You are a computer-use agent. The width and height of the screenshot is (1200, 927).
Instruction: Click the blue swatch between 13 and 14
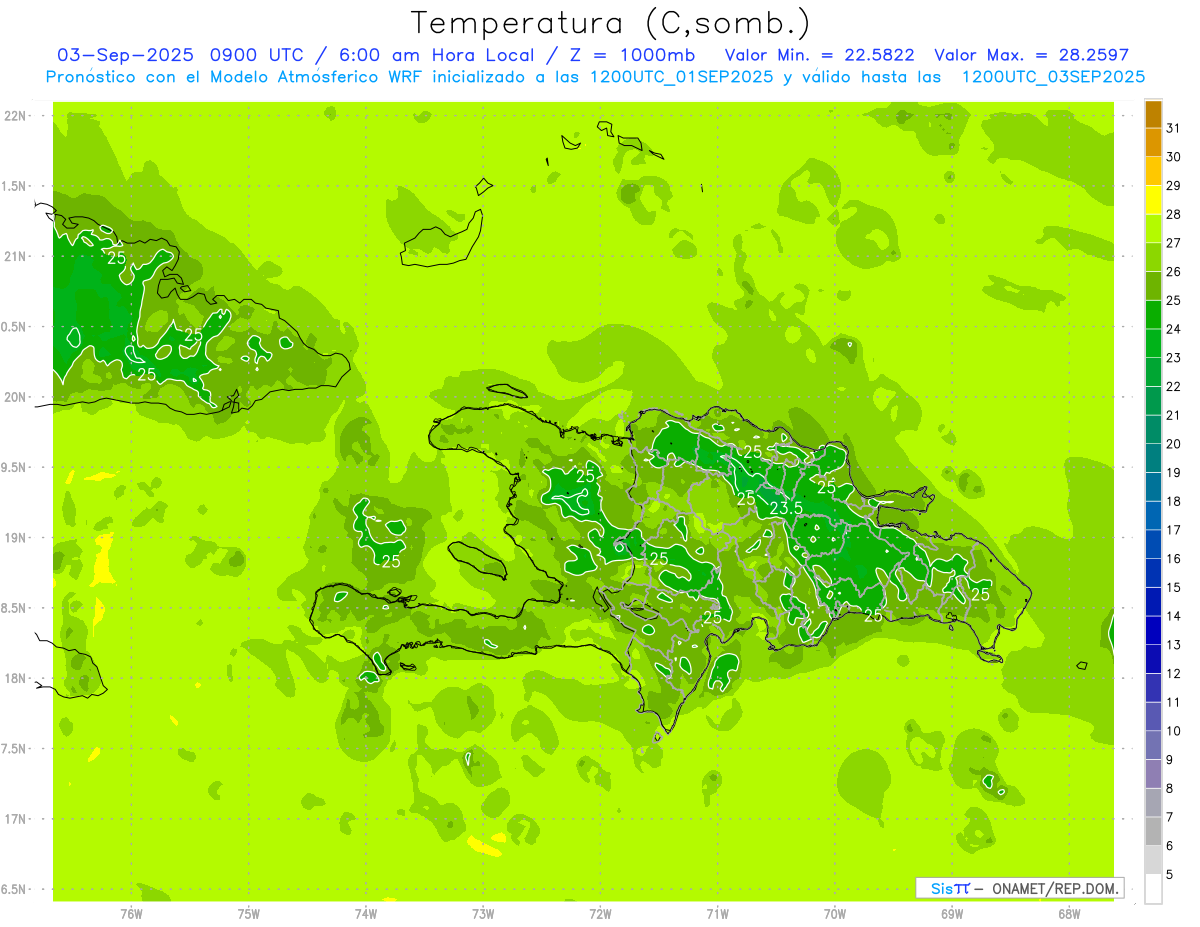coord(1153,630)
